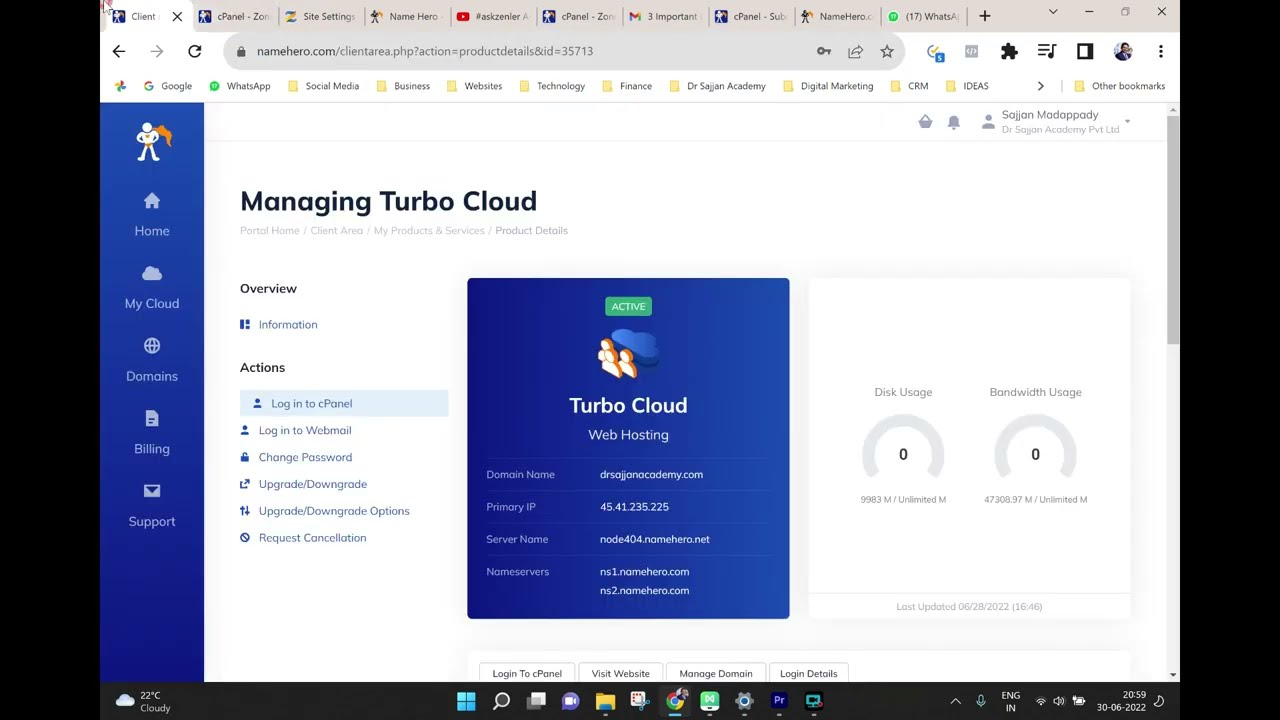This screenshot has height=720, width=1280.
Task: Click the NameHero logo in sidebar
Action: coord(153,142)
